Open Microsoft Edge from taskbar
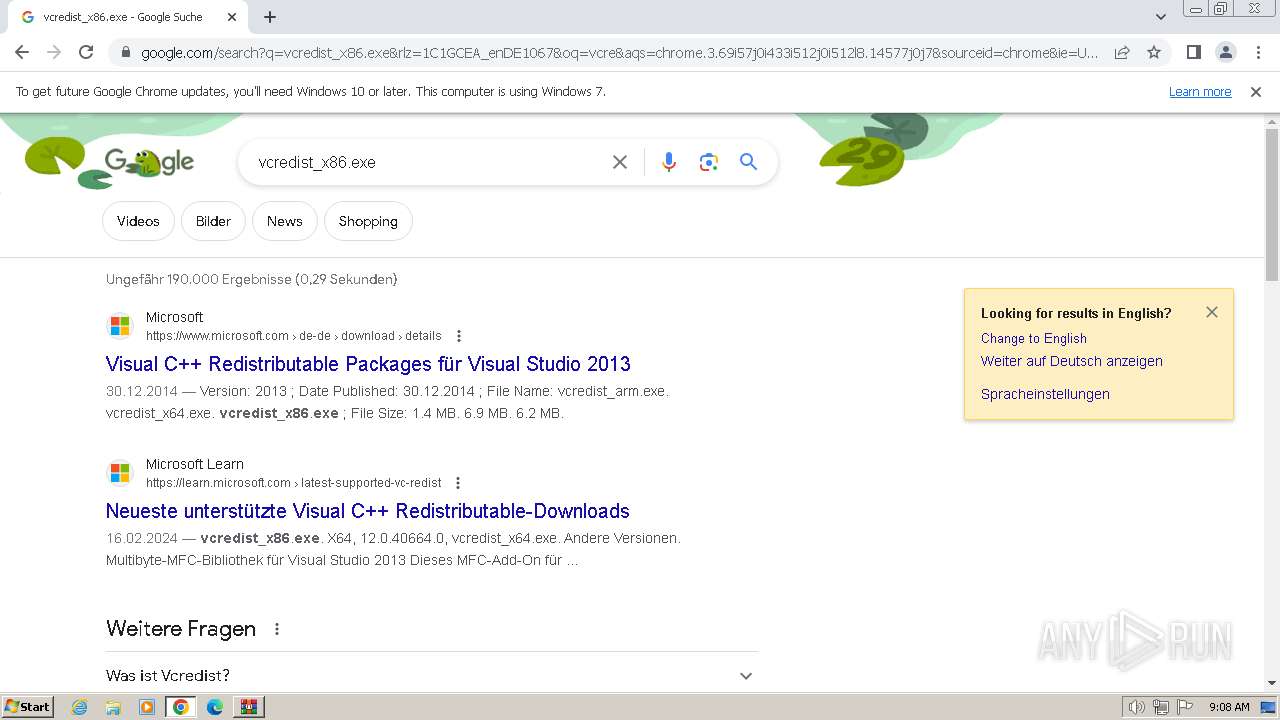This screenshot has height=720, width=1280. 215,707
